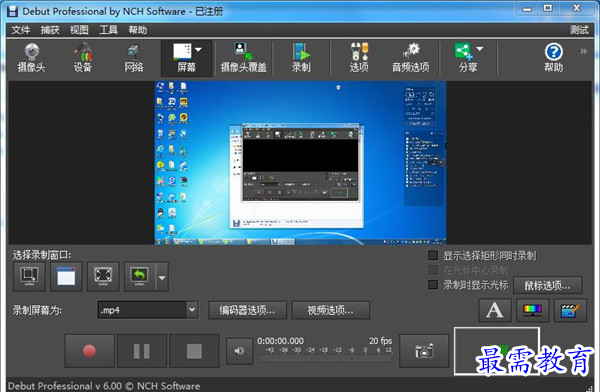Viewport: 600px width, 392px height.
Task: Click the audio level meter bar
Action: (326, 359)
